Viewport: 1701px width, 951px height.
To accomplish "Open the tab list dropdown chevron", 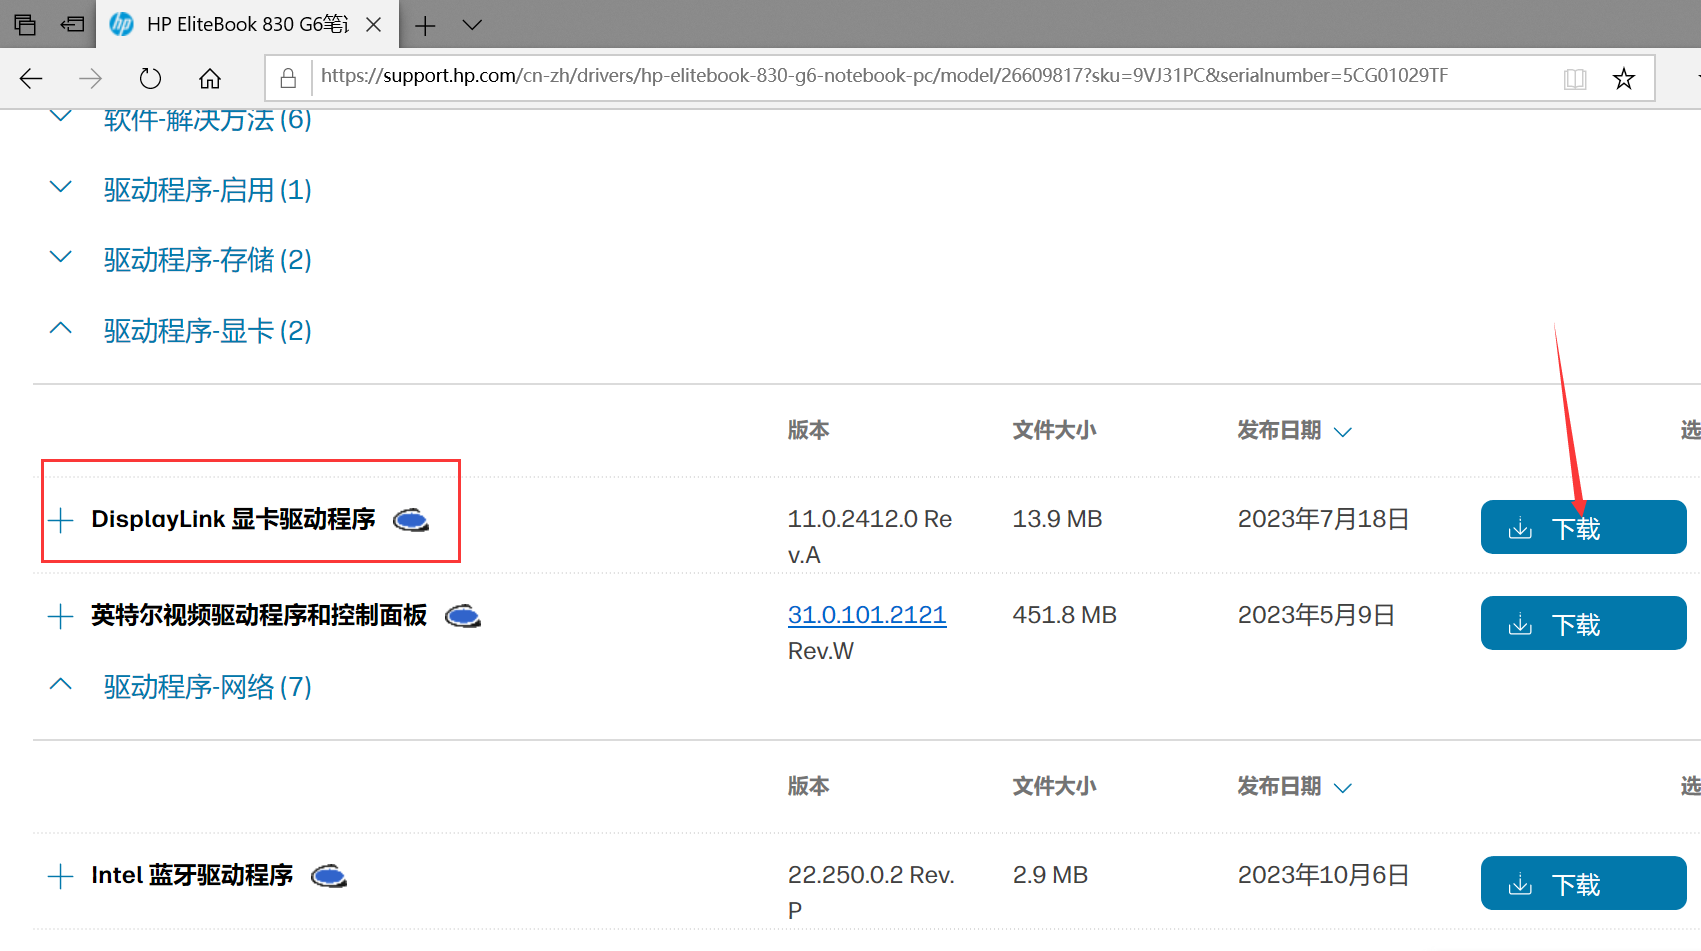I will pyautogui.click(x=472, y=25).
